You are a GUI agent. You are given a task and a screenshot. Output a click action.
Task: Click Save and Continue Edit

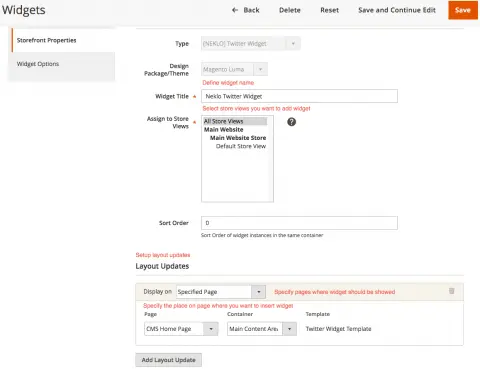[397, 10]
